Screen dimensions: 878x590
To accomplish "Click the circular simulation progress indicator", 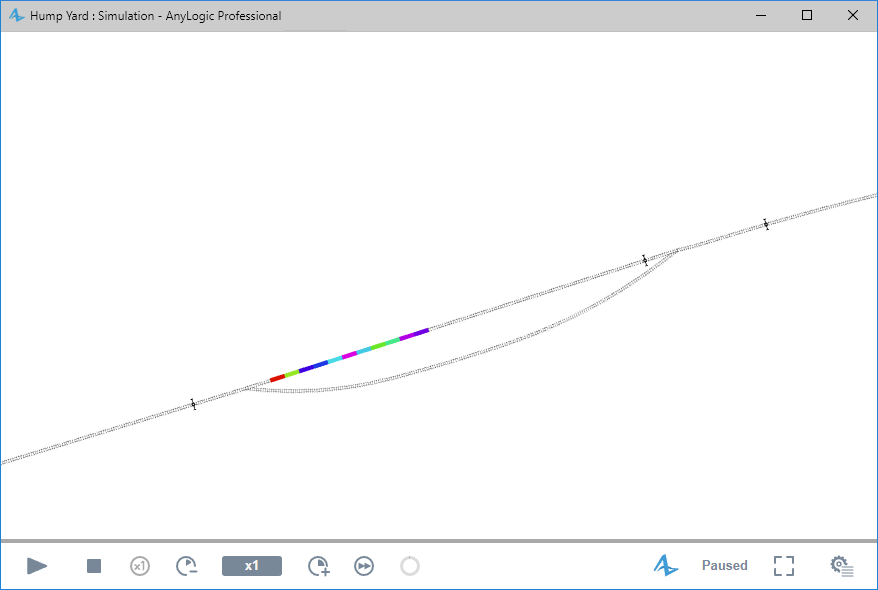I will [x=410, y=566].
